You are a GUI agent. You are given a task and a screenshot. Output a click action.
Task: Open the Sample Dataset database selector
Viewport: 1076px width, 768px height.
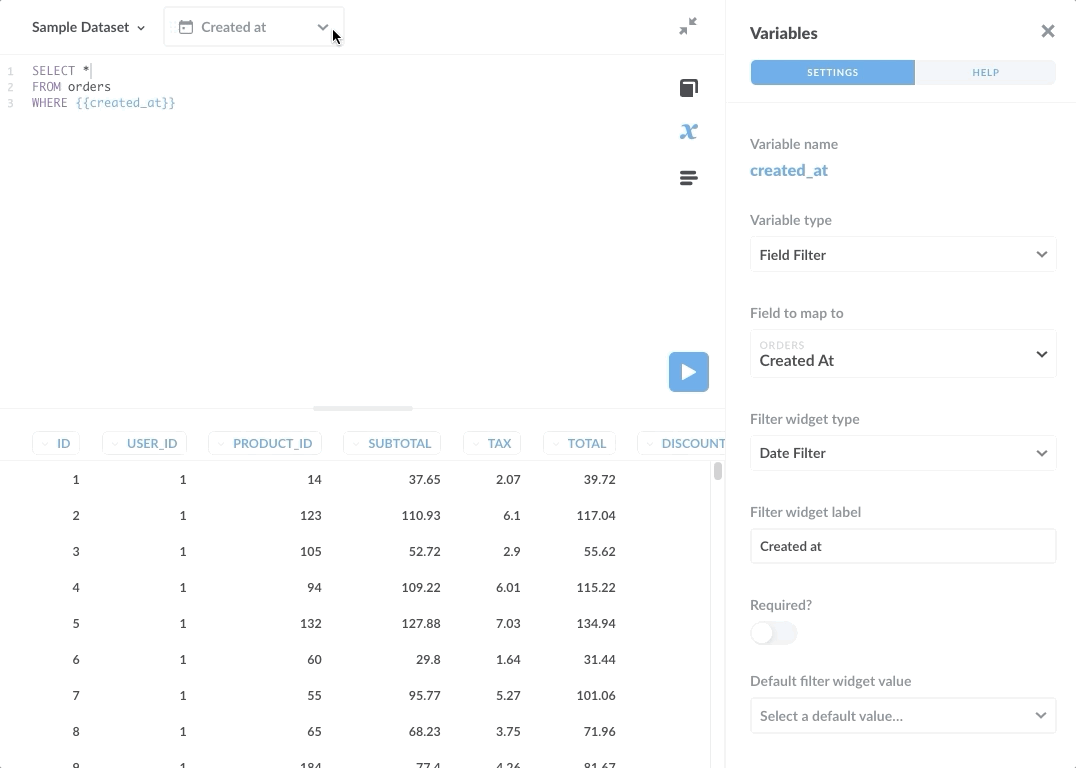coord(88,27)
